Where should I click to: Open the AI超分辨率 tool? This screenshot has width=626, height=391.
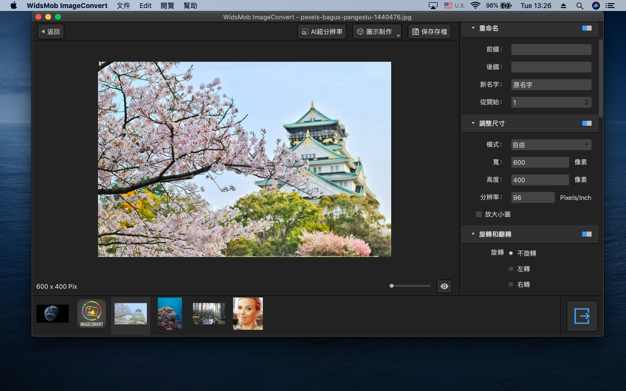coord(322,32)
